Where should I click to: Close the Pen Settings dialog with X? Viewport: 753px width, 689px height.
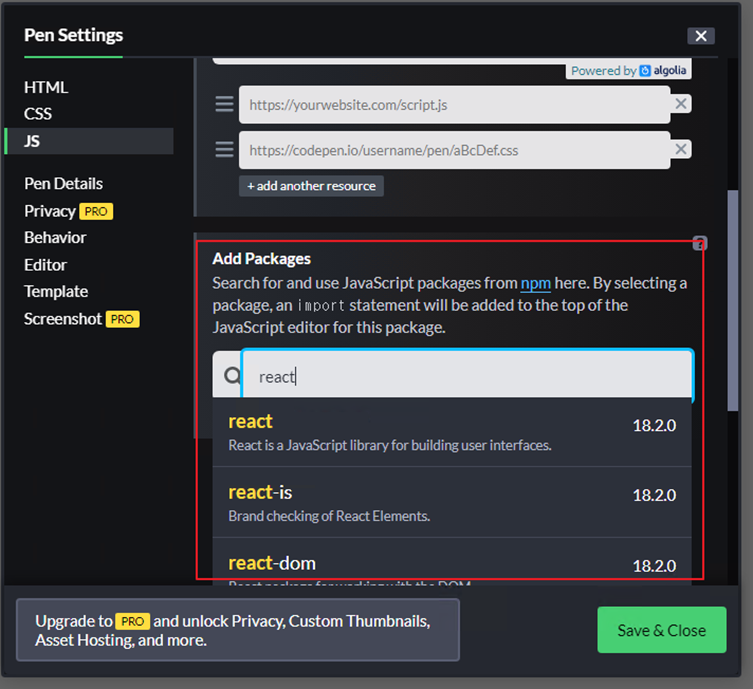[701, 36]
